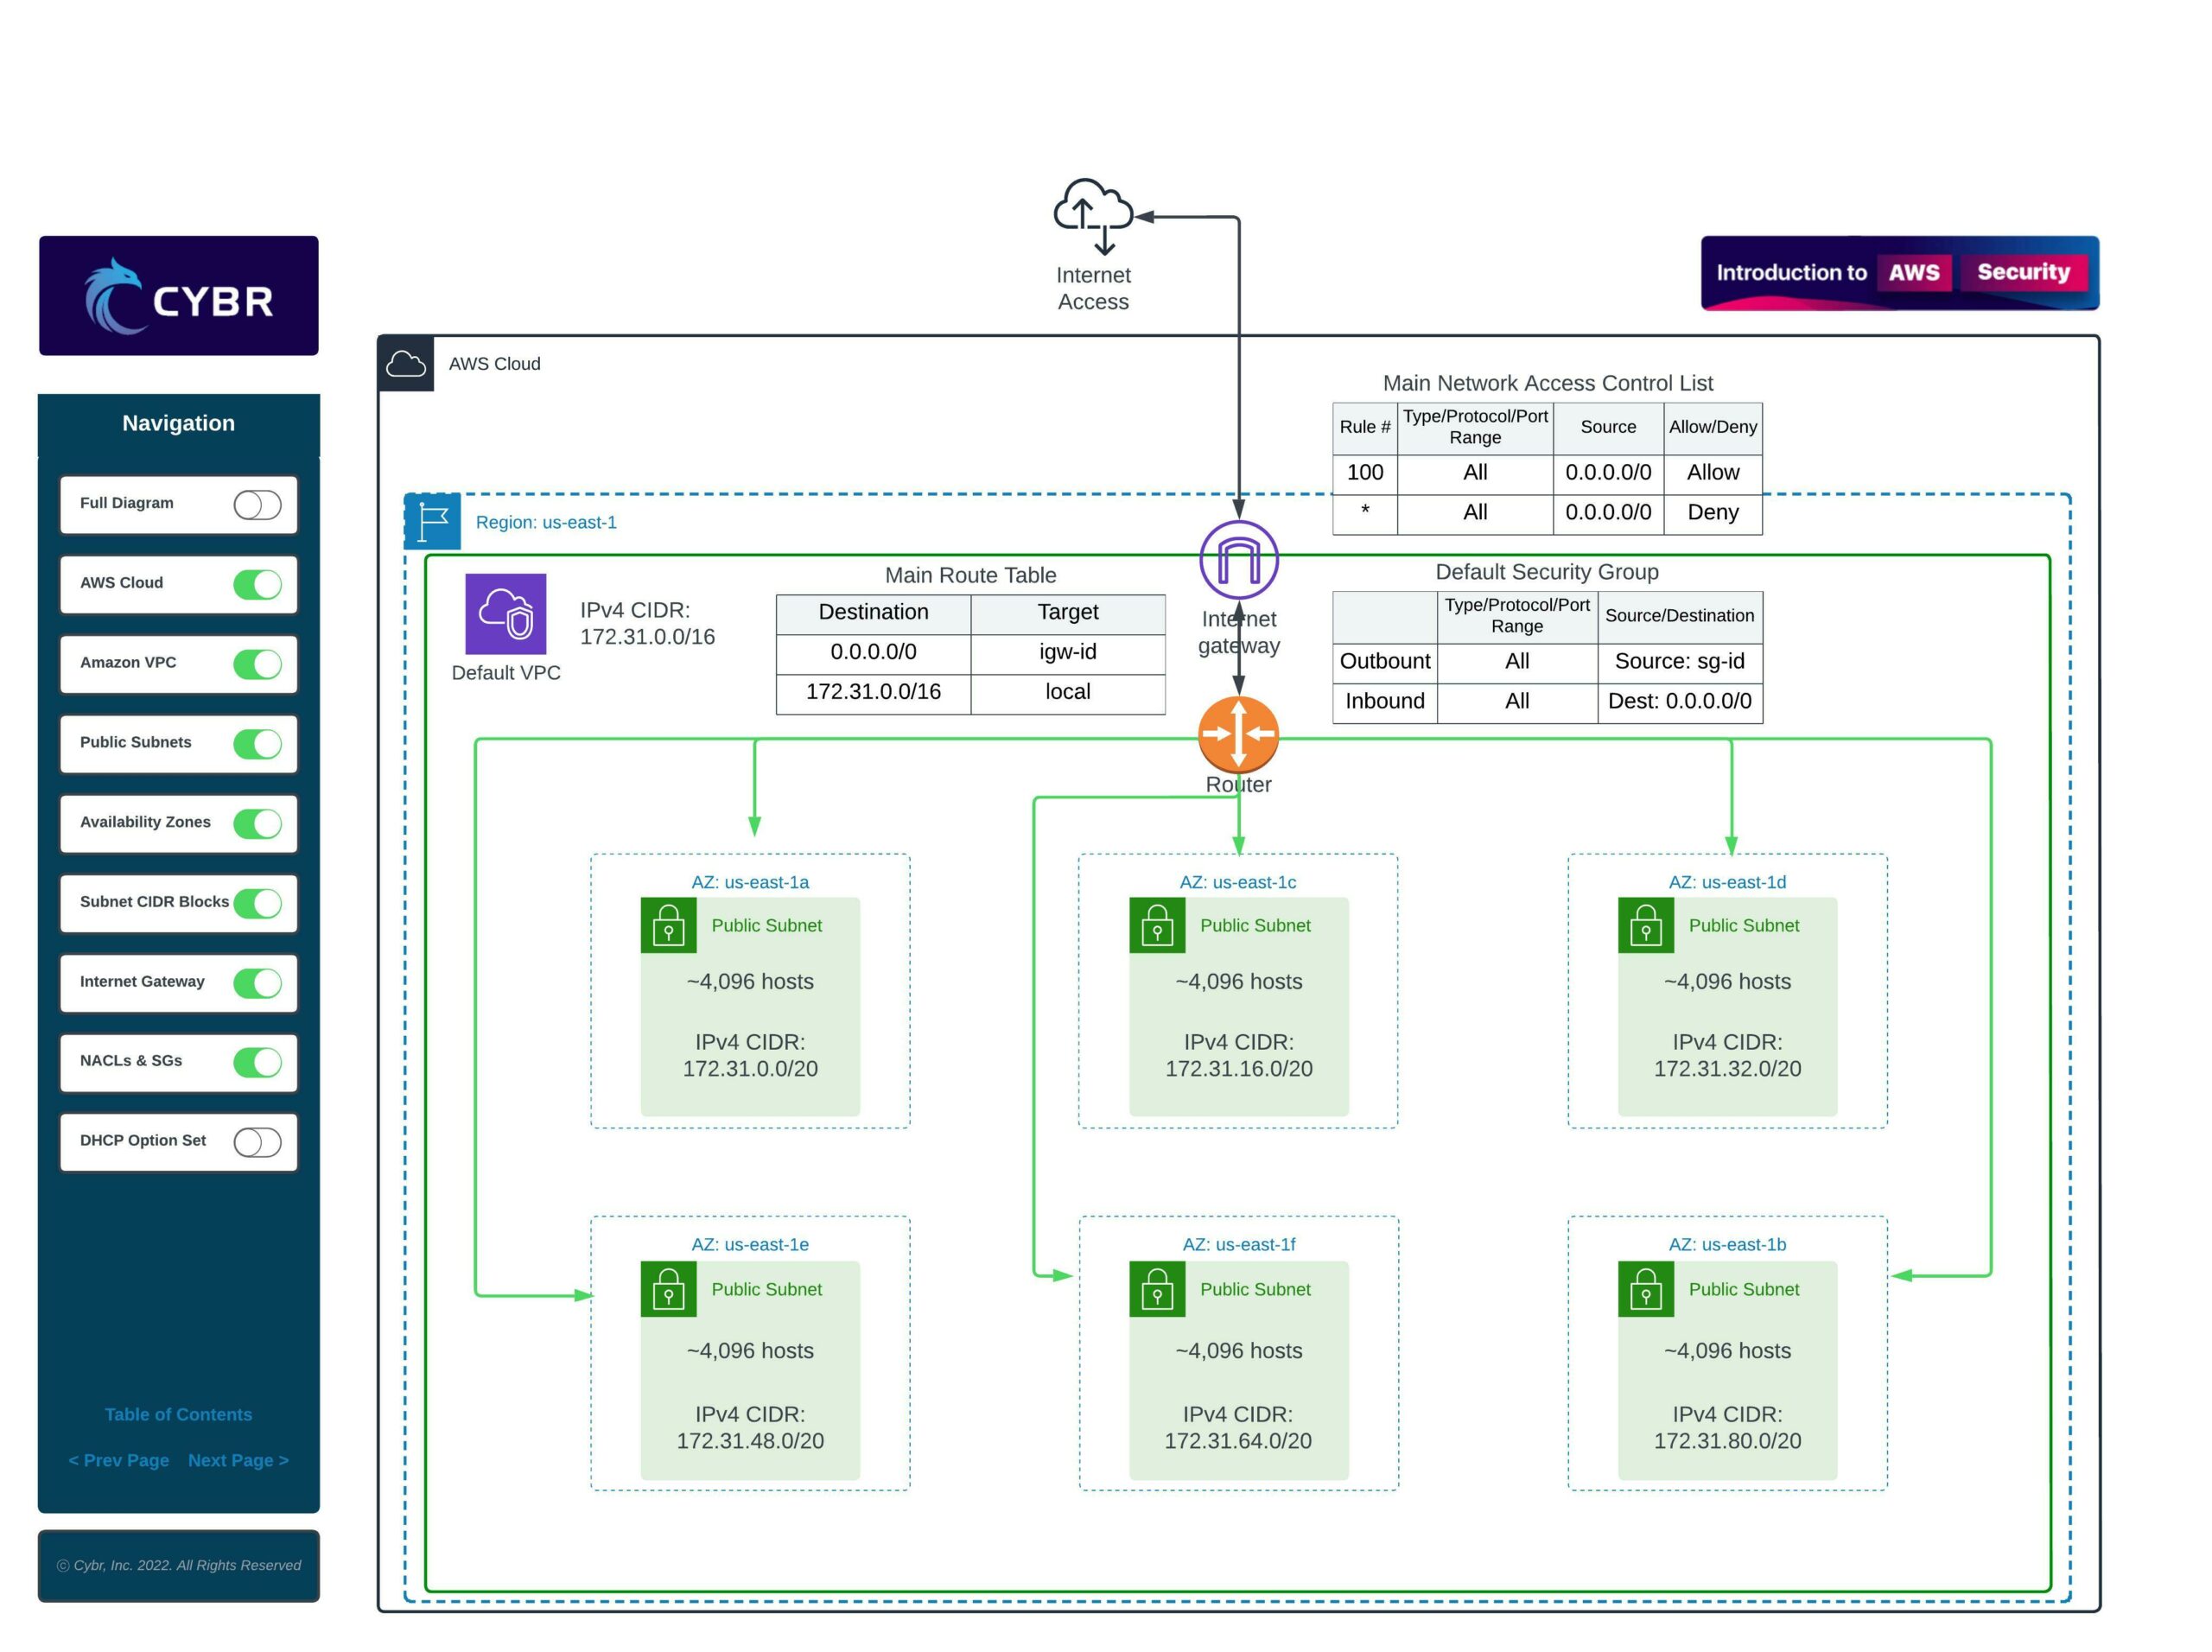The image size is (2212, 1652).
Task: Click the 'AZ: us-east-1a' label
Action: click(750, 882)
